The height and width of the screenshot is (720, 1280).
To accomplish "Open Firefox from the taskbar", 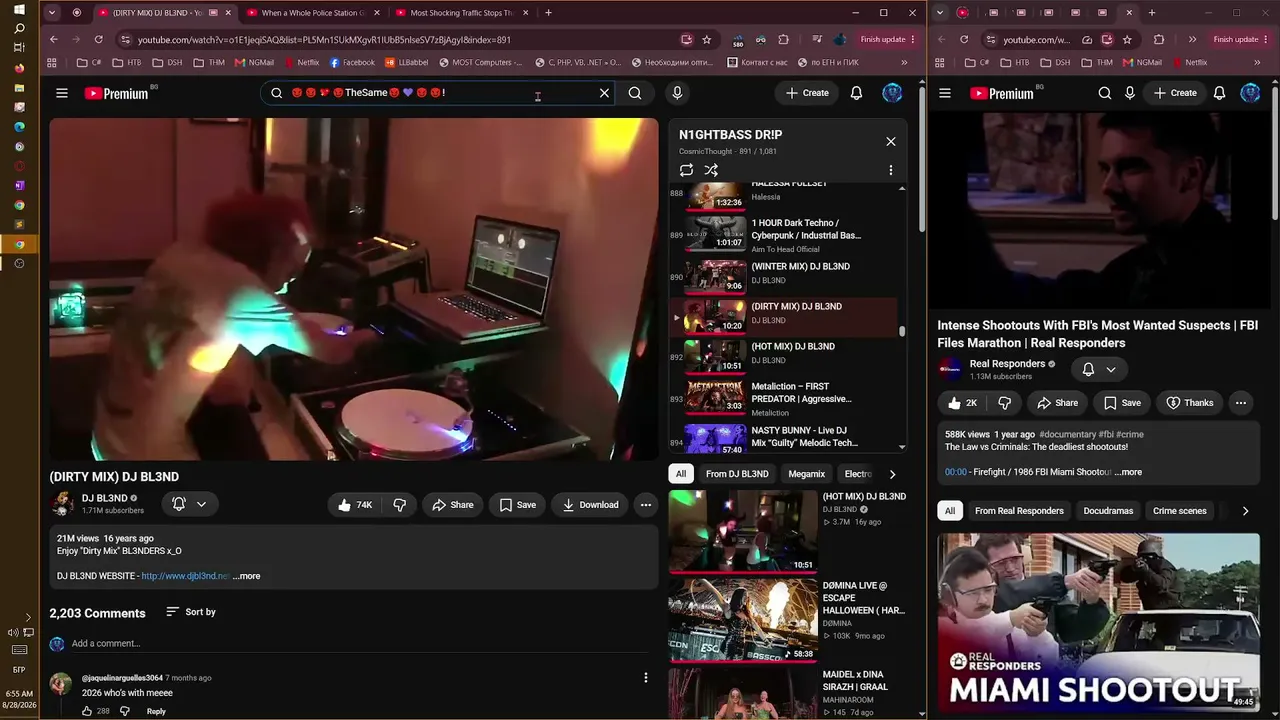I will pos(19,68).
